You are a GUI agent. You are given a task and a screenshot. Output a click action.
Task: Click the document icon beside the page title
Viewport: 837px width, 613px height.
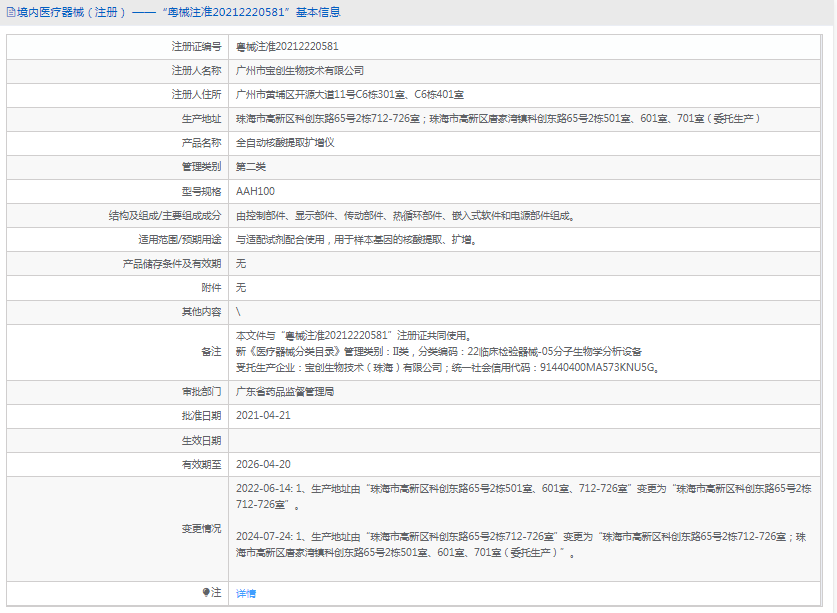coord(11,12)
